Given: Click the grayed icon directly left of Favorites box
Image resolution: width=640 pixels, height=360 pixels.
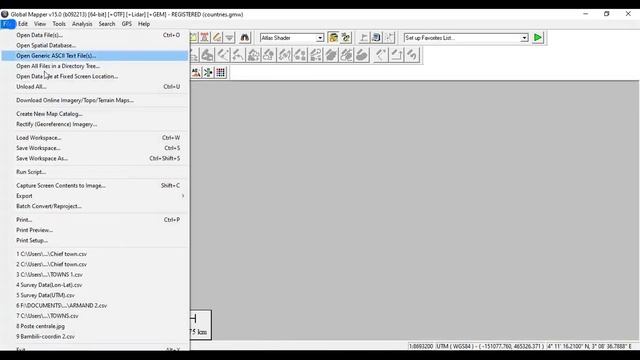Looking at the screenshot, I should click(389, 38).
